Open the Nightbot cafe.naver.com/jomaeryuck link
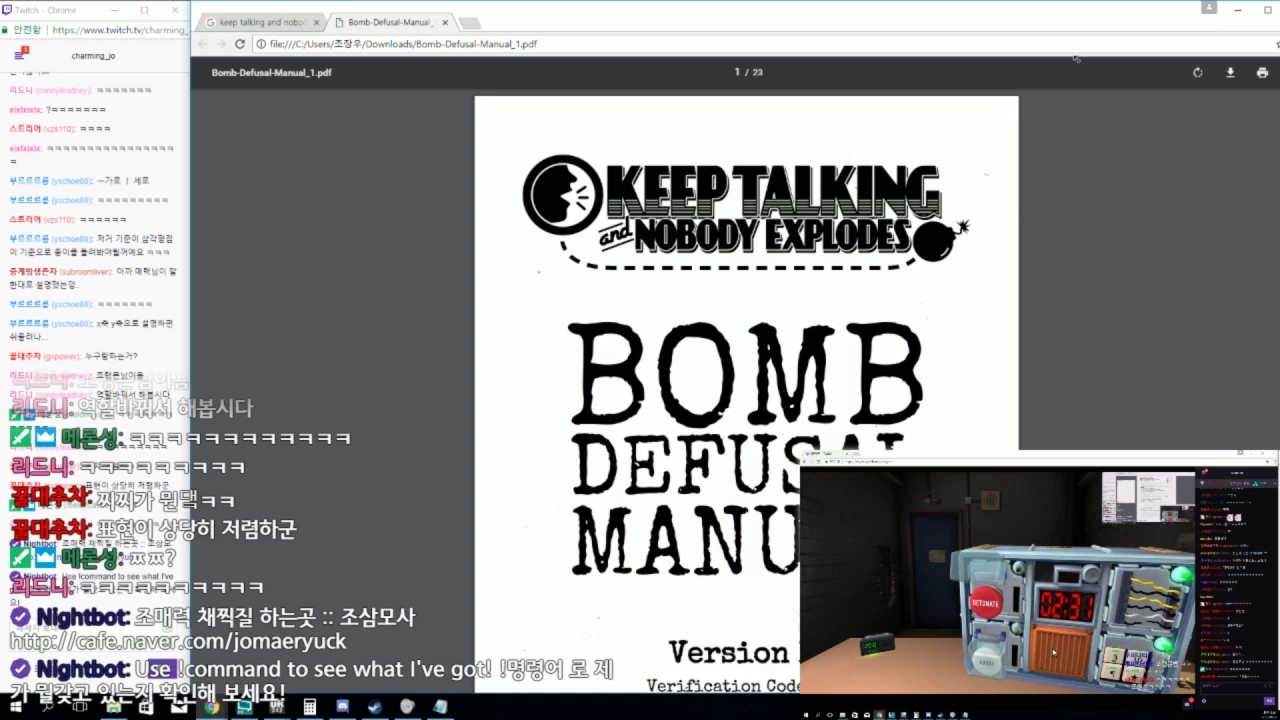This screenshot has height=720, width=1280. 178,642
